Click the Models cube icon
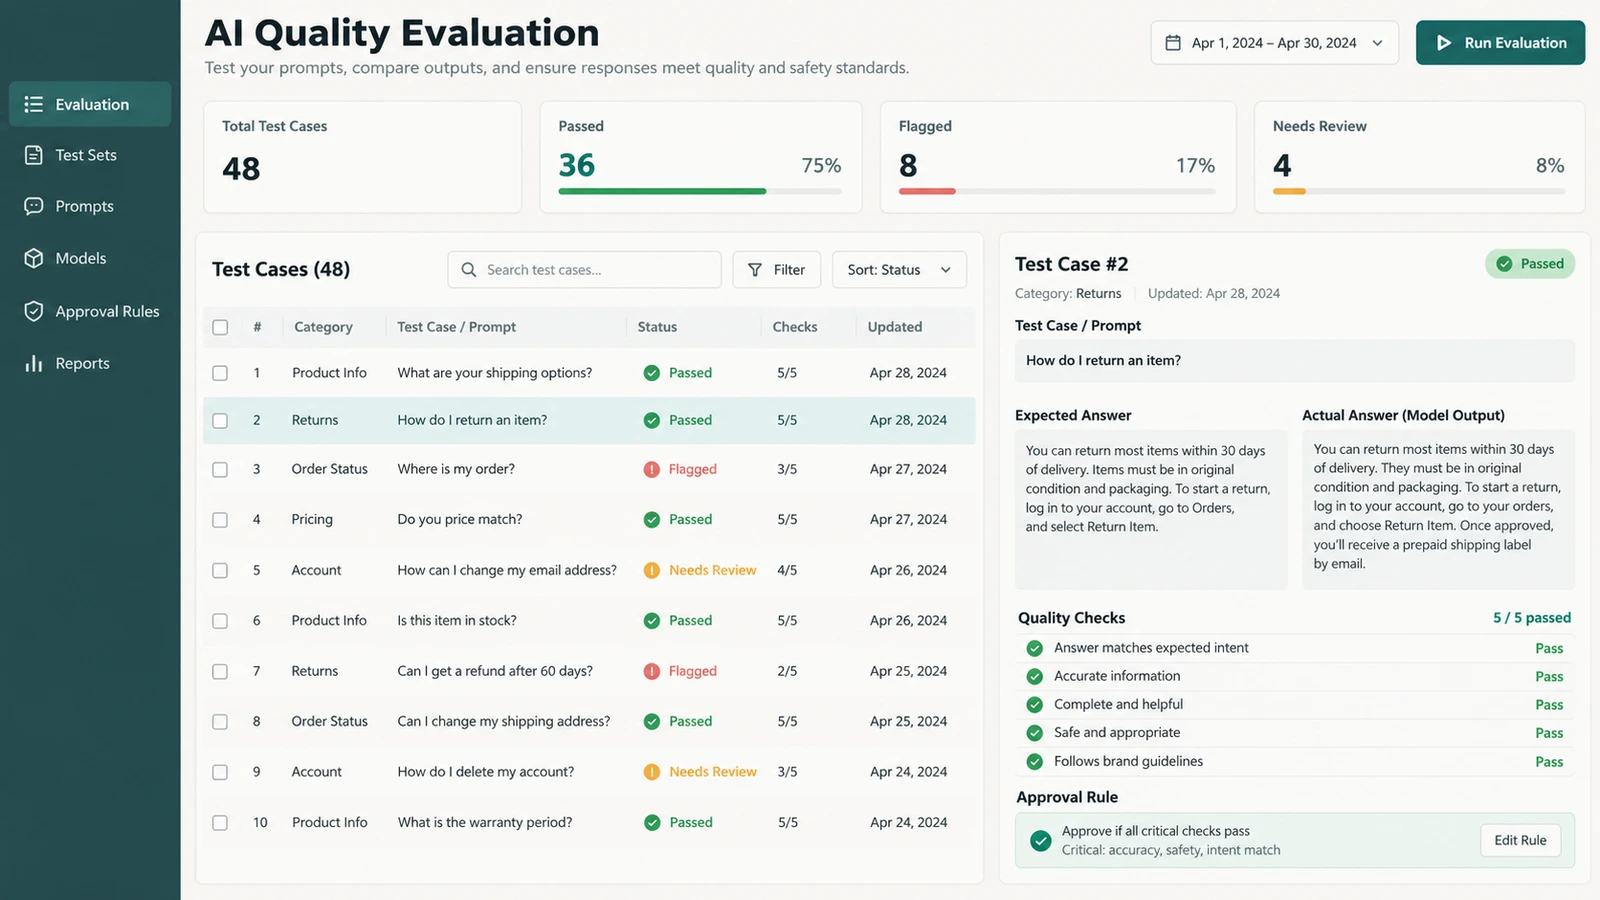This screenshot has width=1600, height=900. pyautogui.click(x=34, y=258)
